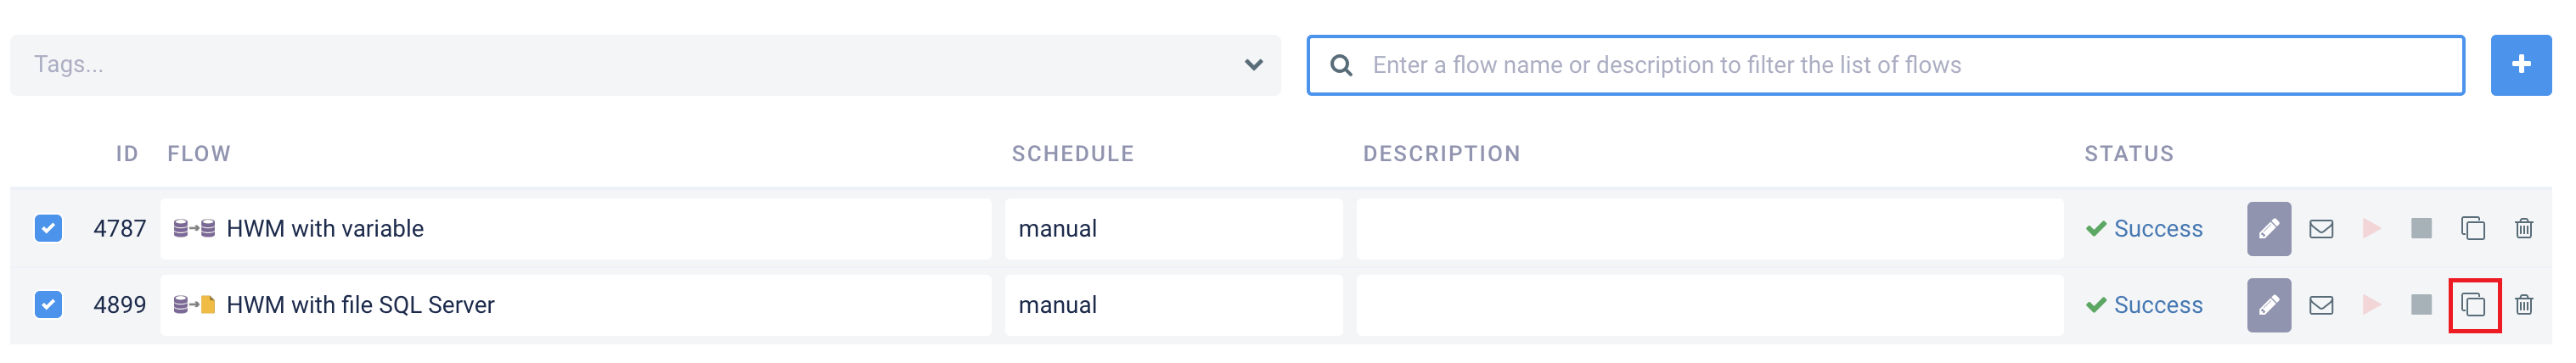Duplicate the HWM with file SQL Server flow

(x=2473, y=304)
